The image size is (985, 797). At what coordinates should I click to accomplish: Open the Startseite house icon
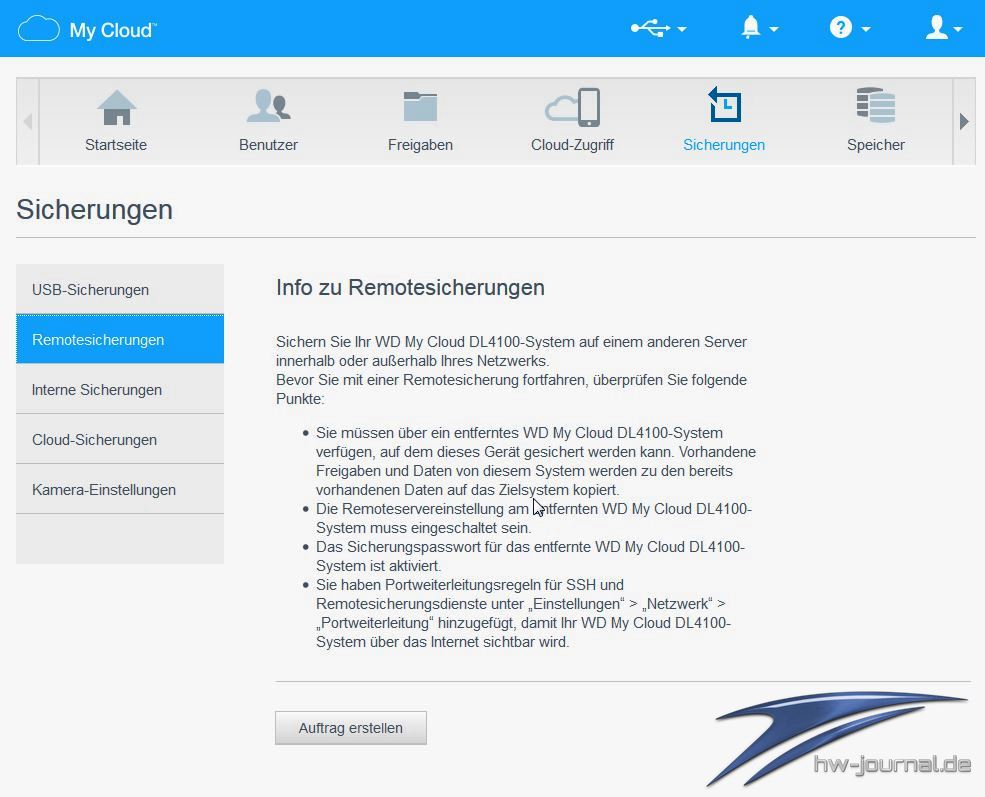point(116,107)
